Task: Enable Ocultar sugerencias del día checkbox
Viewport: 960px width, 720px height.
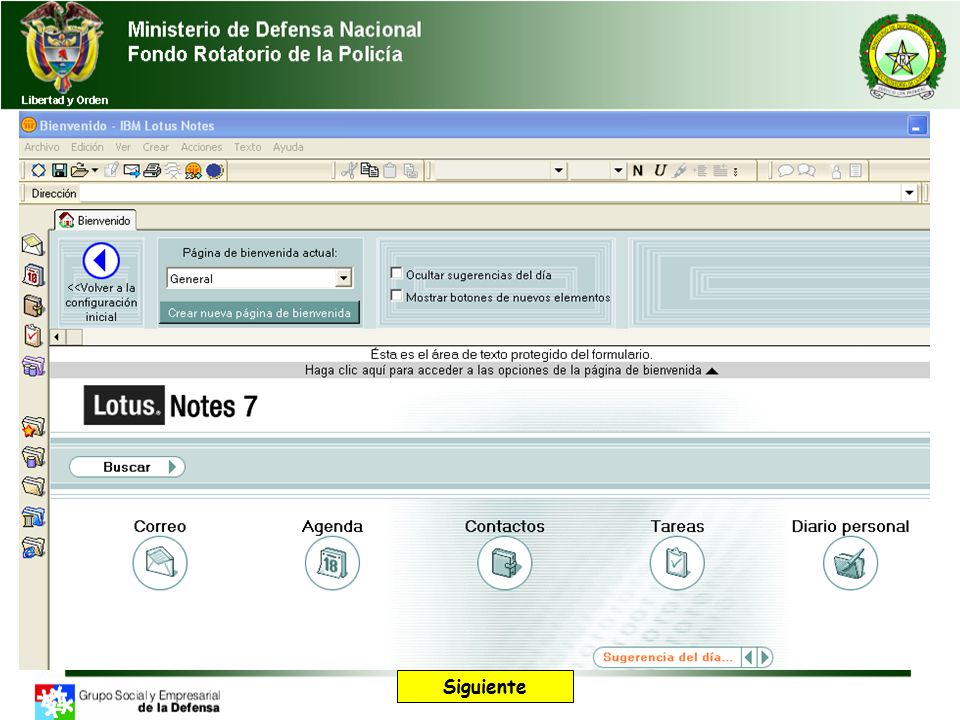Action: point(397,273)
